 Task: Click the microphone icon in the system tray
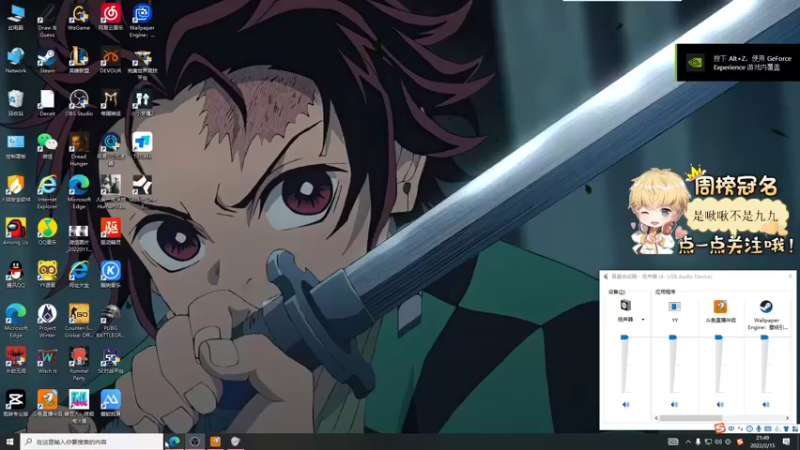point(698,442)
